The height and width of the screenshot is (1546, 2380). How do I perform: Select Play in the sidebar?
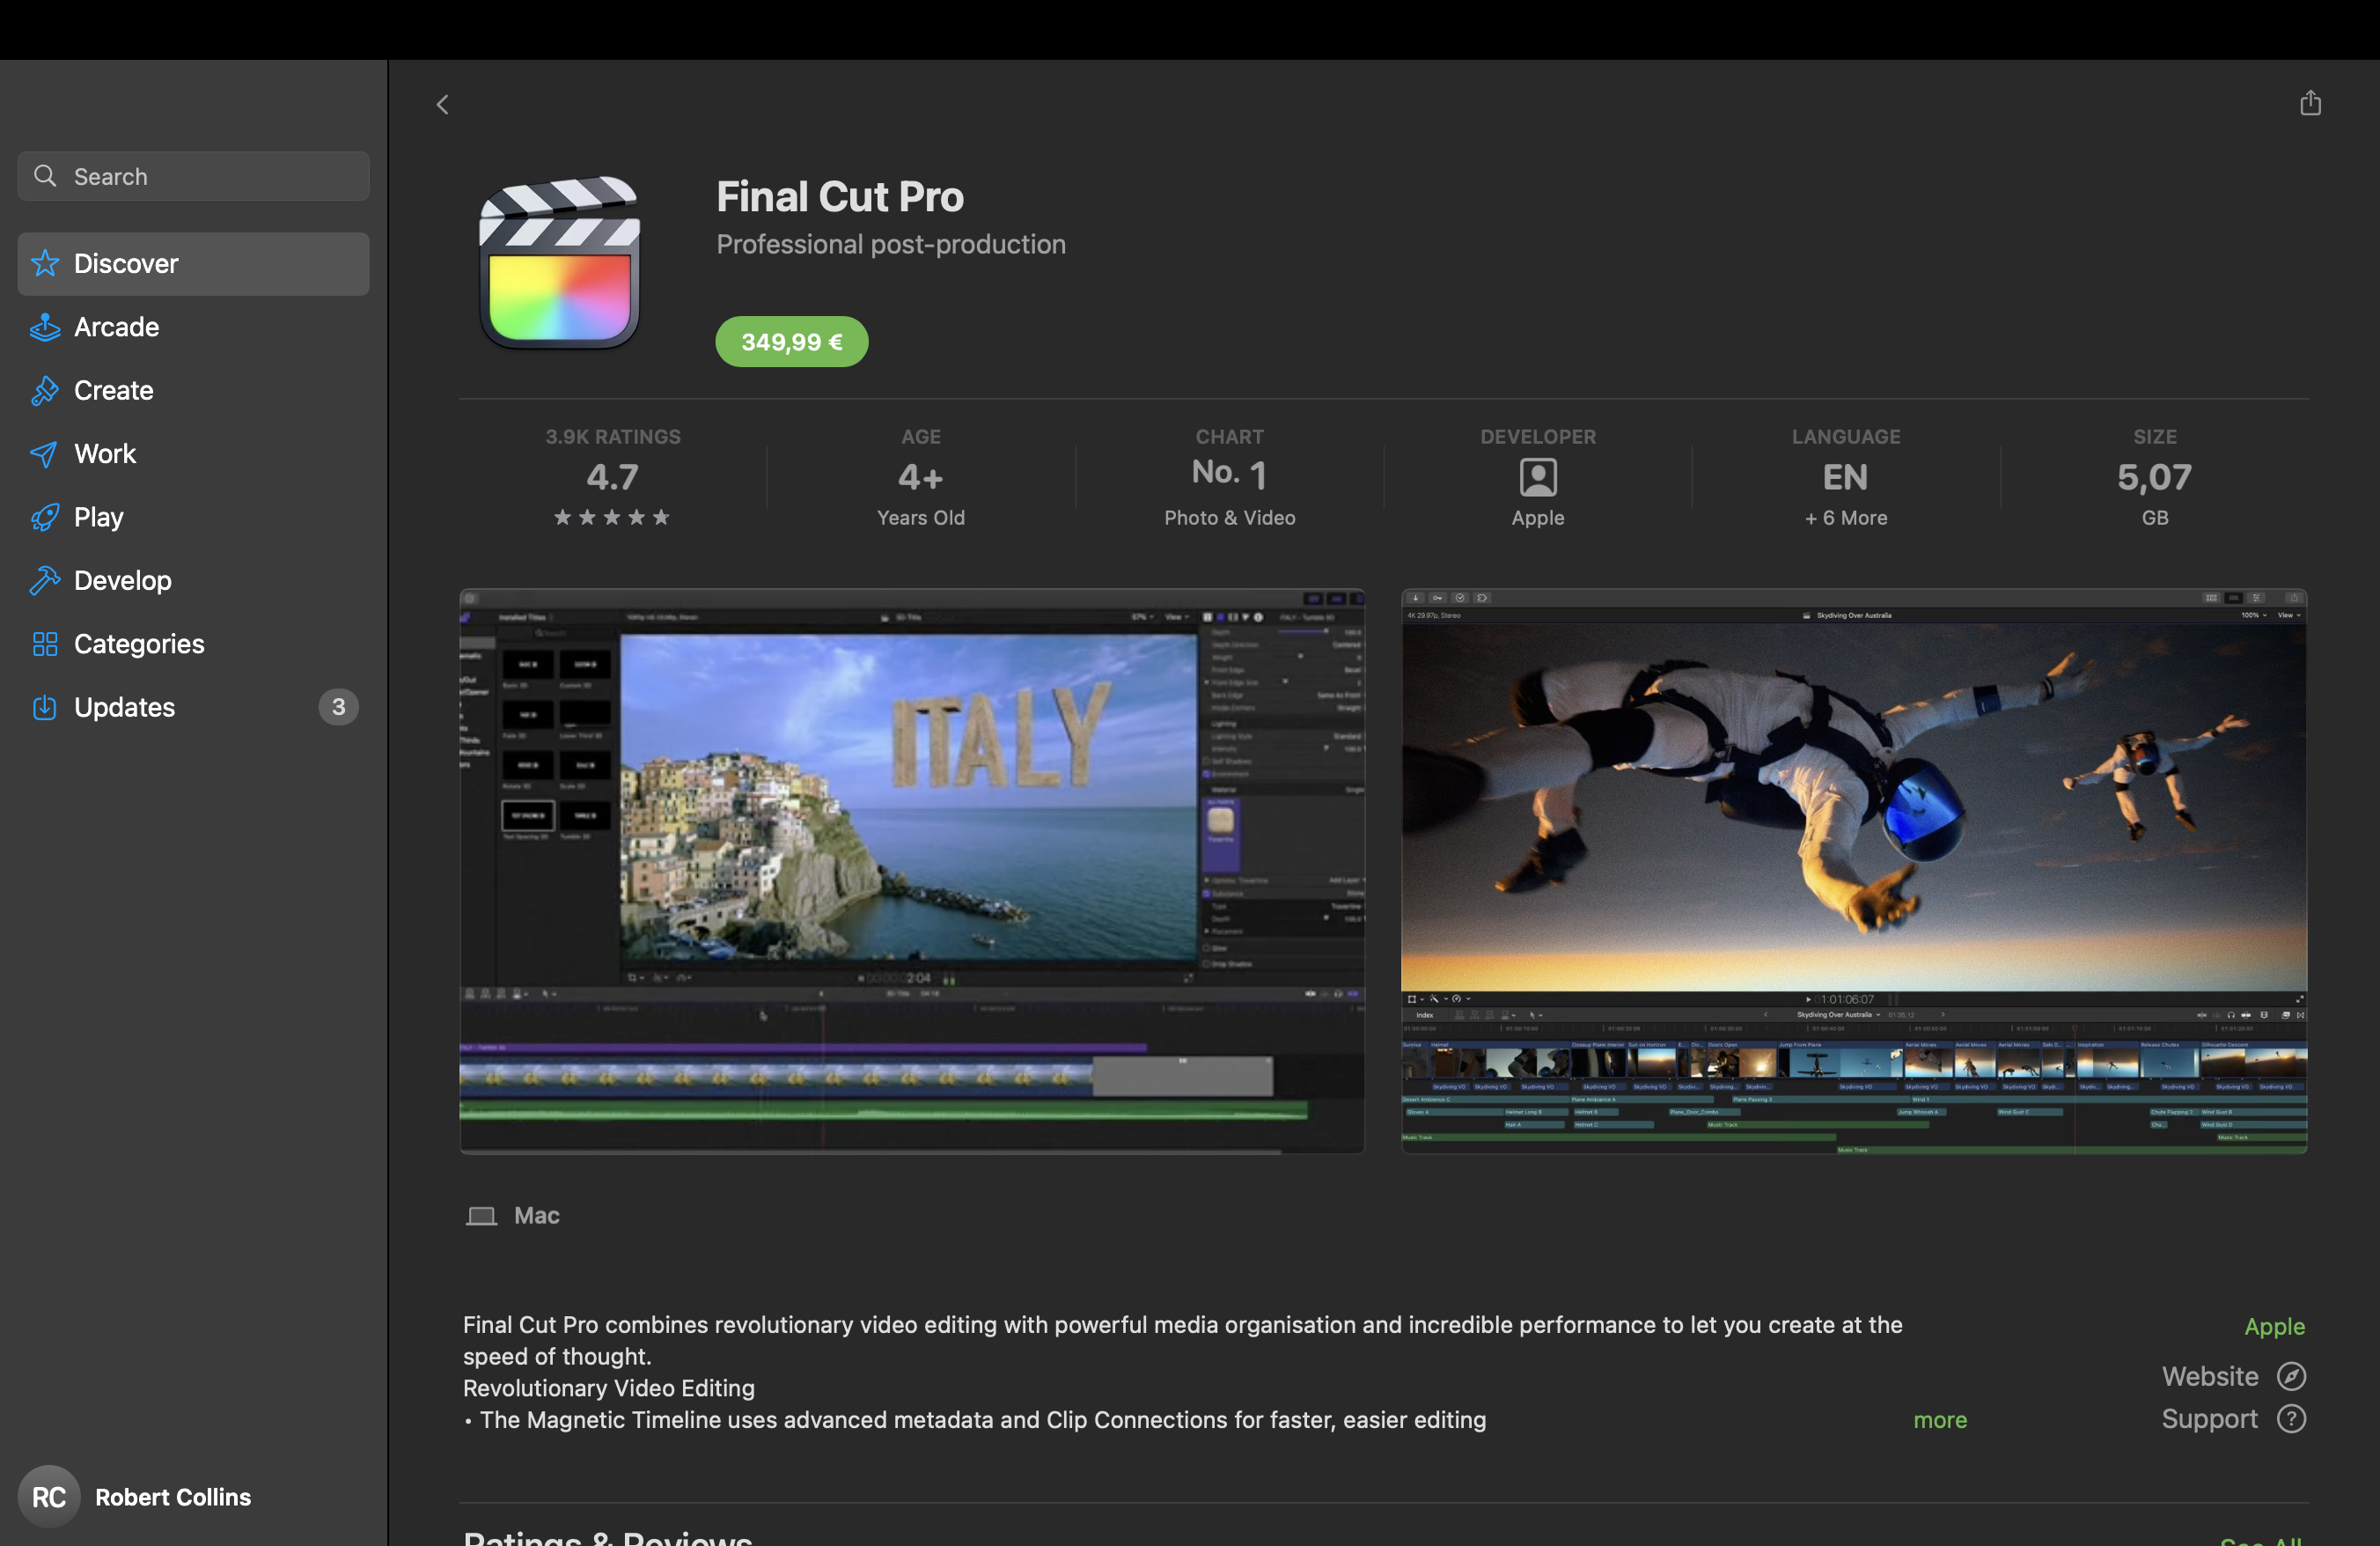(x=99, y=517)
